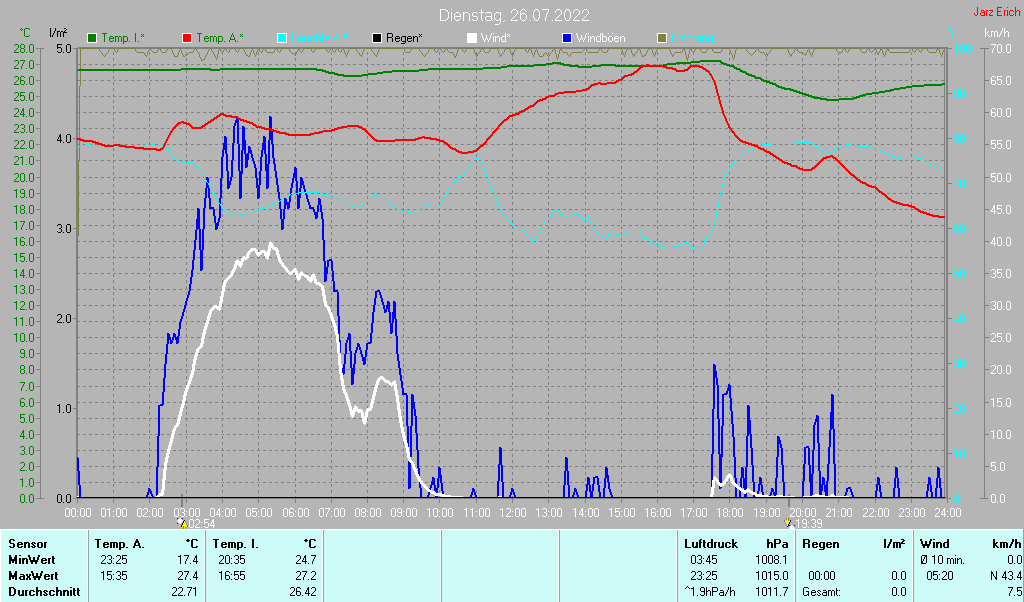Click the Luftdruck maximum 1015.0
Image resolution: width=1024 pixels, height=602 pixels.
[771, 577]
